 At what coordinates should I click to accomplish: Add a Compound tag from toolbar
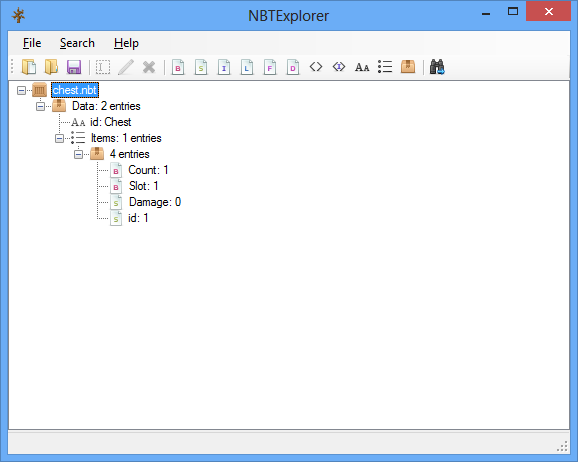tap(408, 67)
